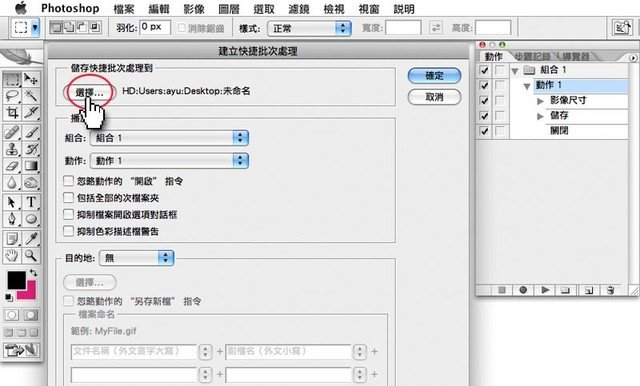Screen dimensions: 640x386
Task: Click Jump to ImageReady at toolbox bottom
Action: 21,350
